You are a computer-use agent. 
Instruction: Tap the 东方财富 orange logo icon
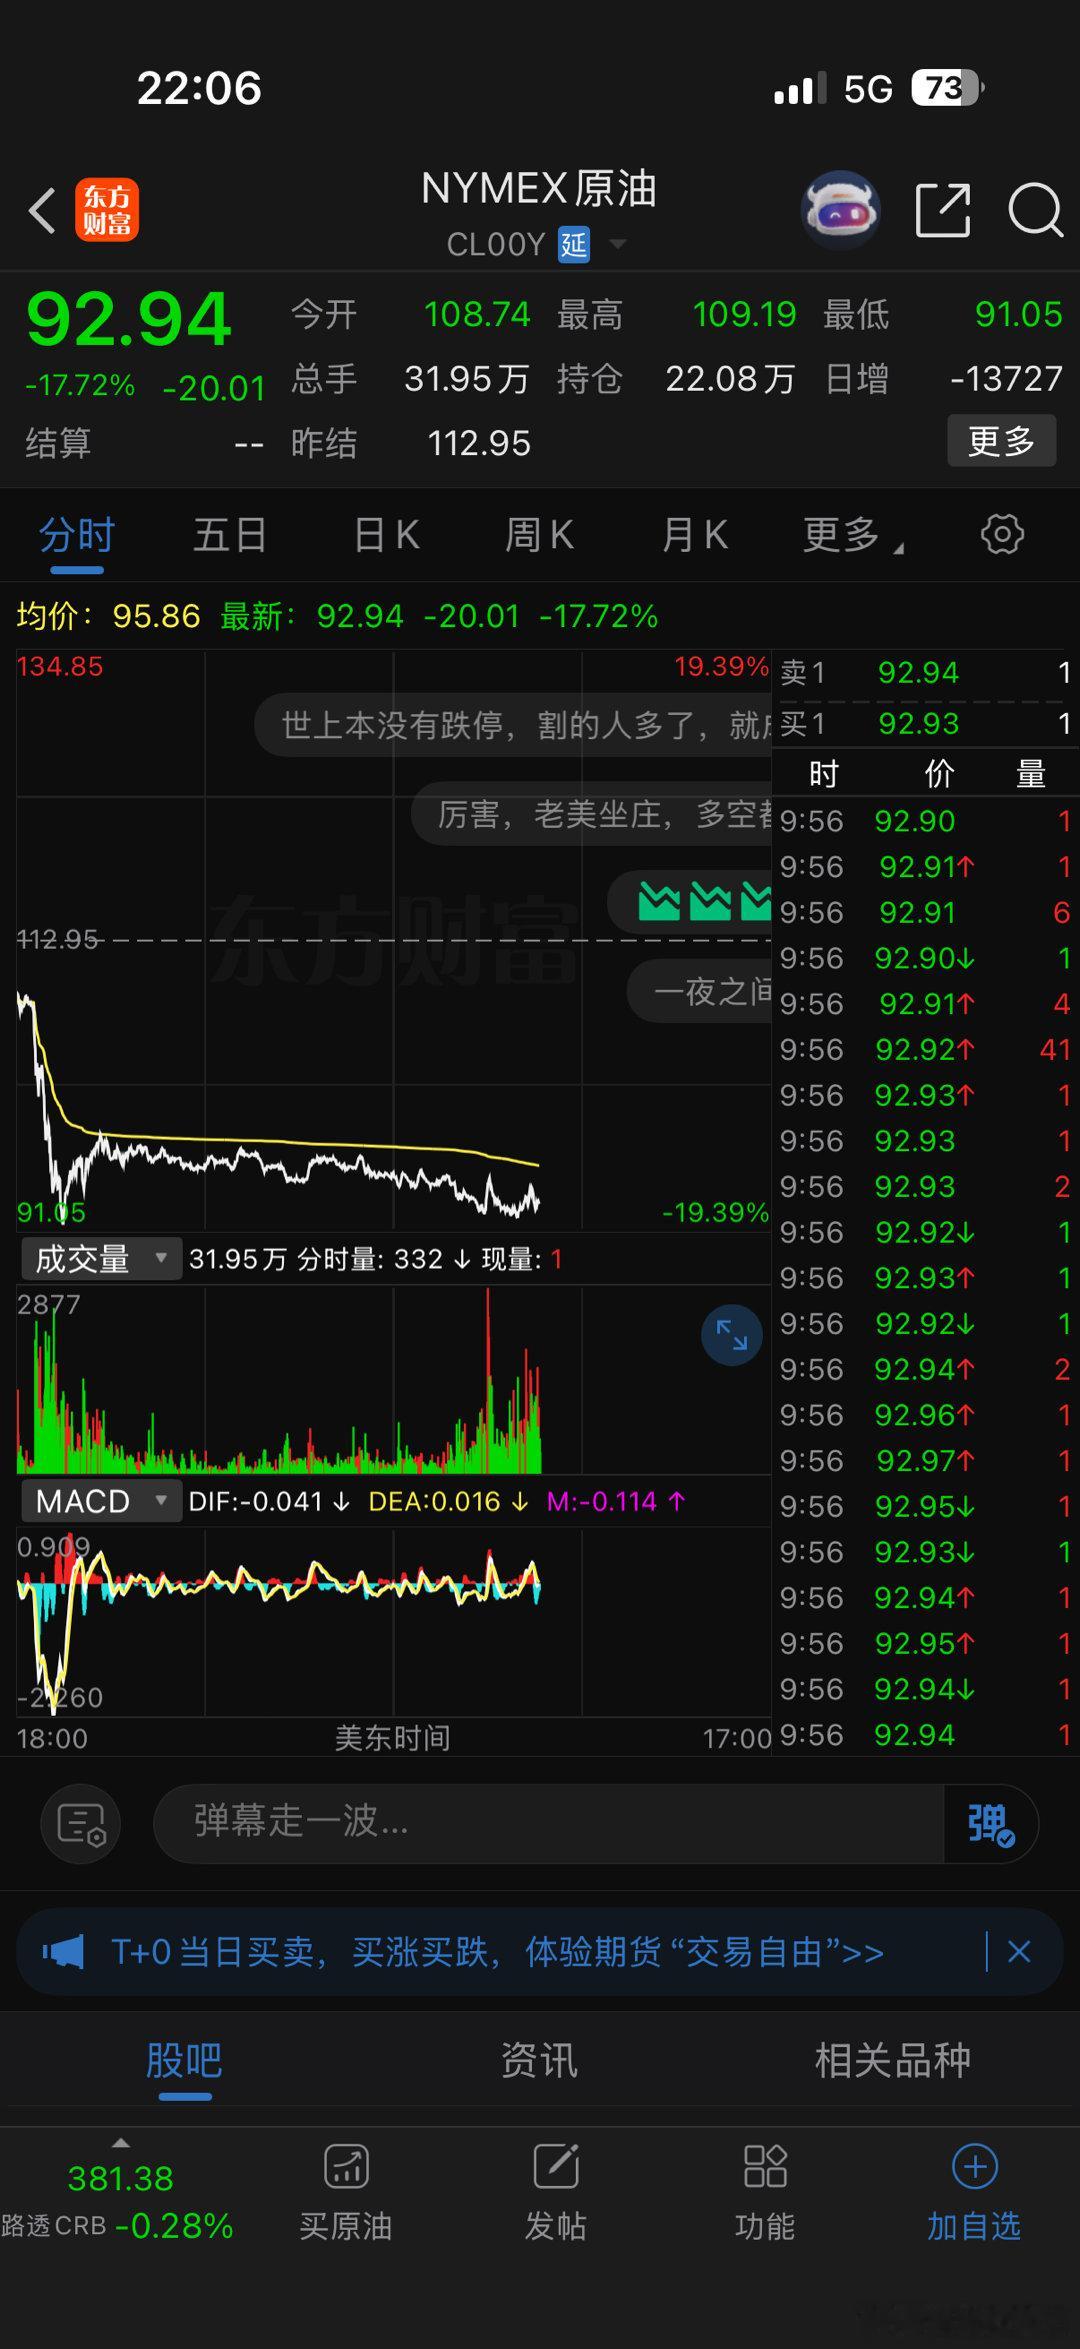[107, 211]
